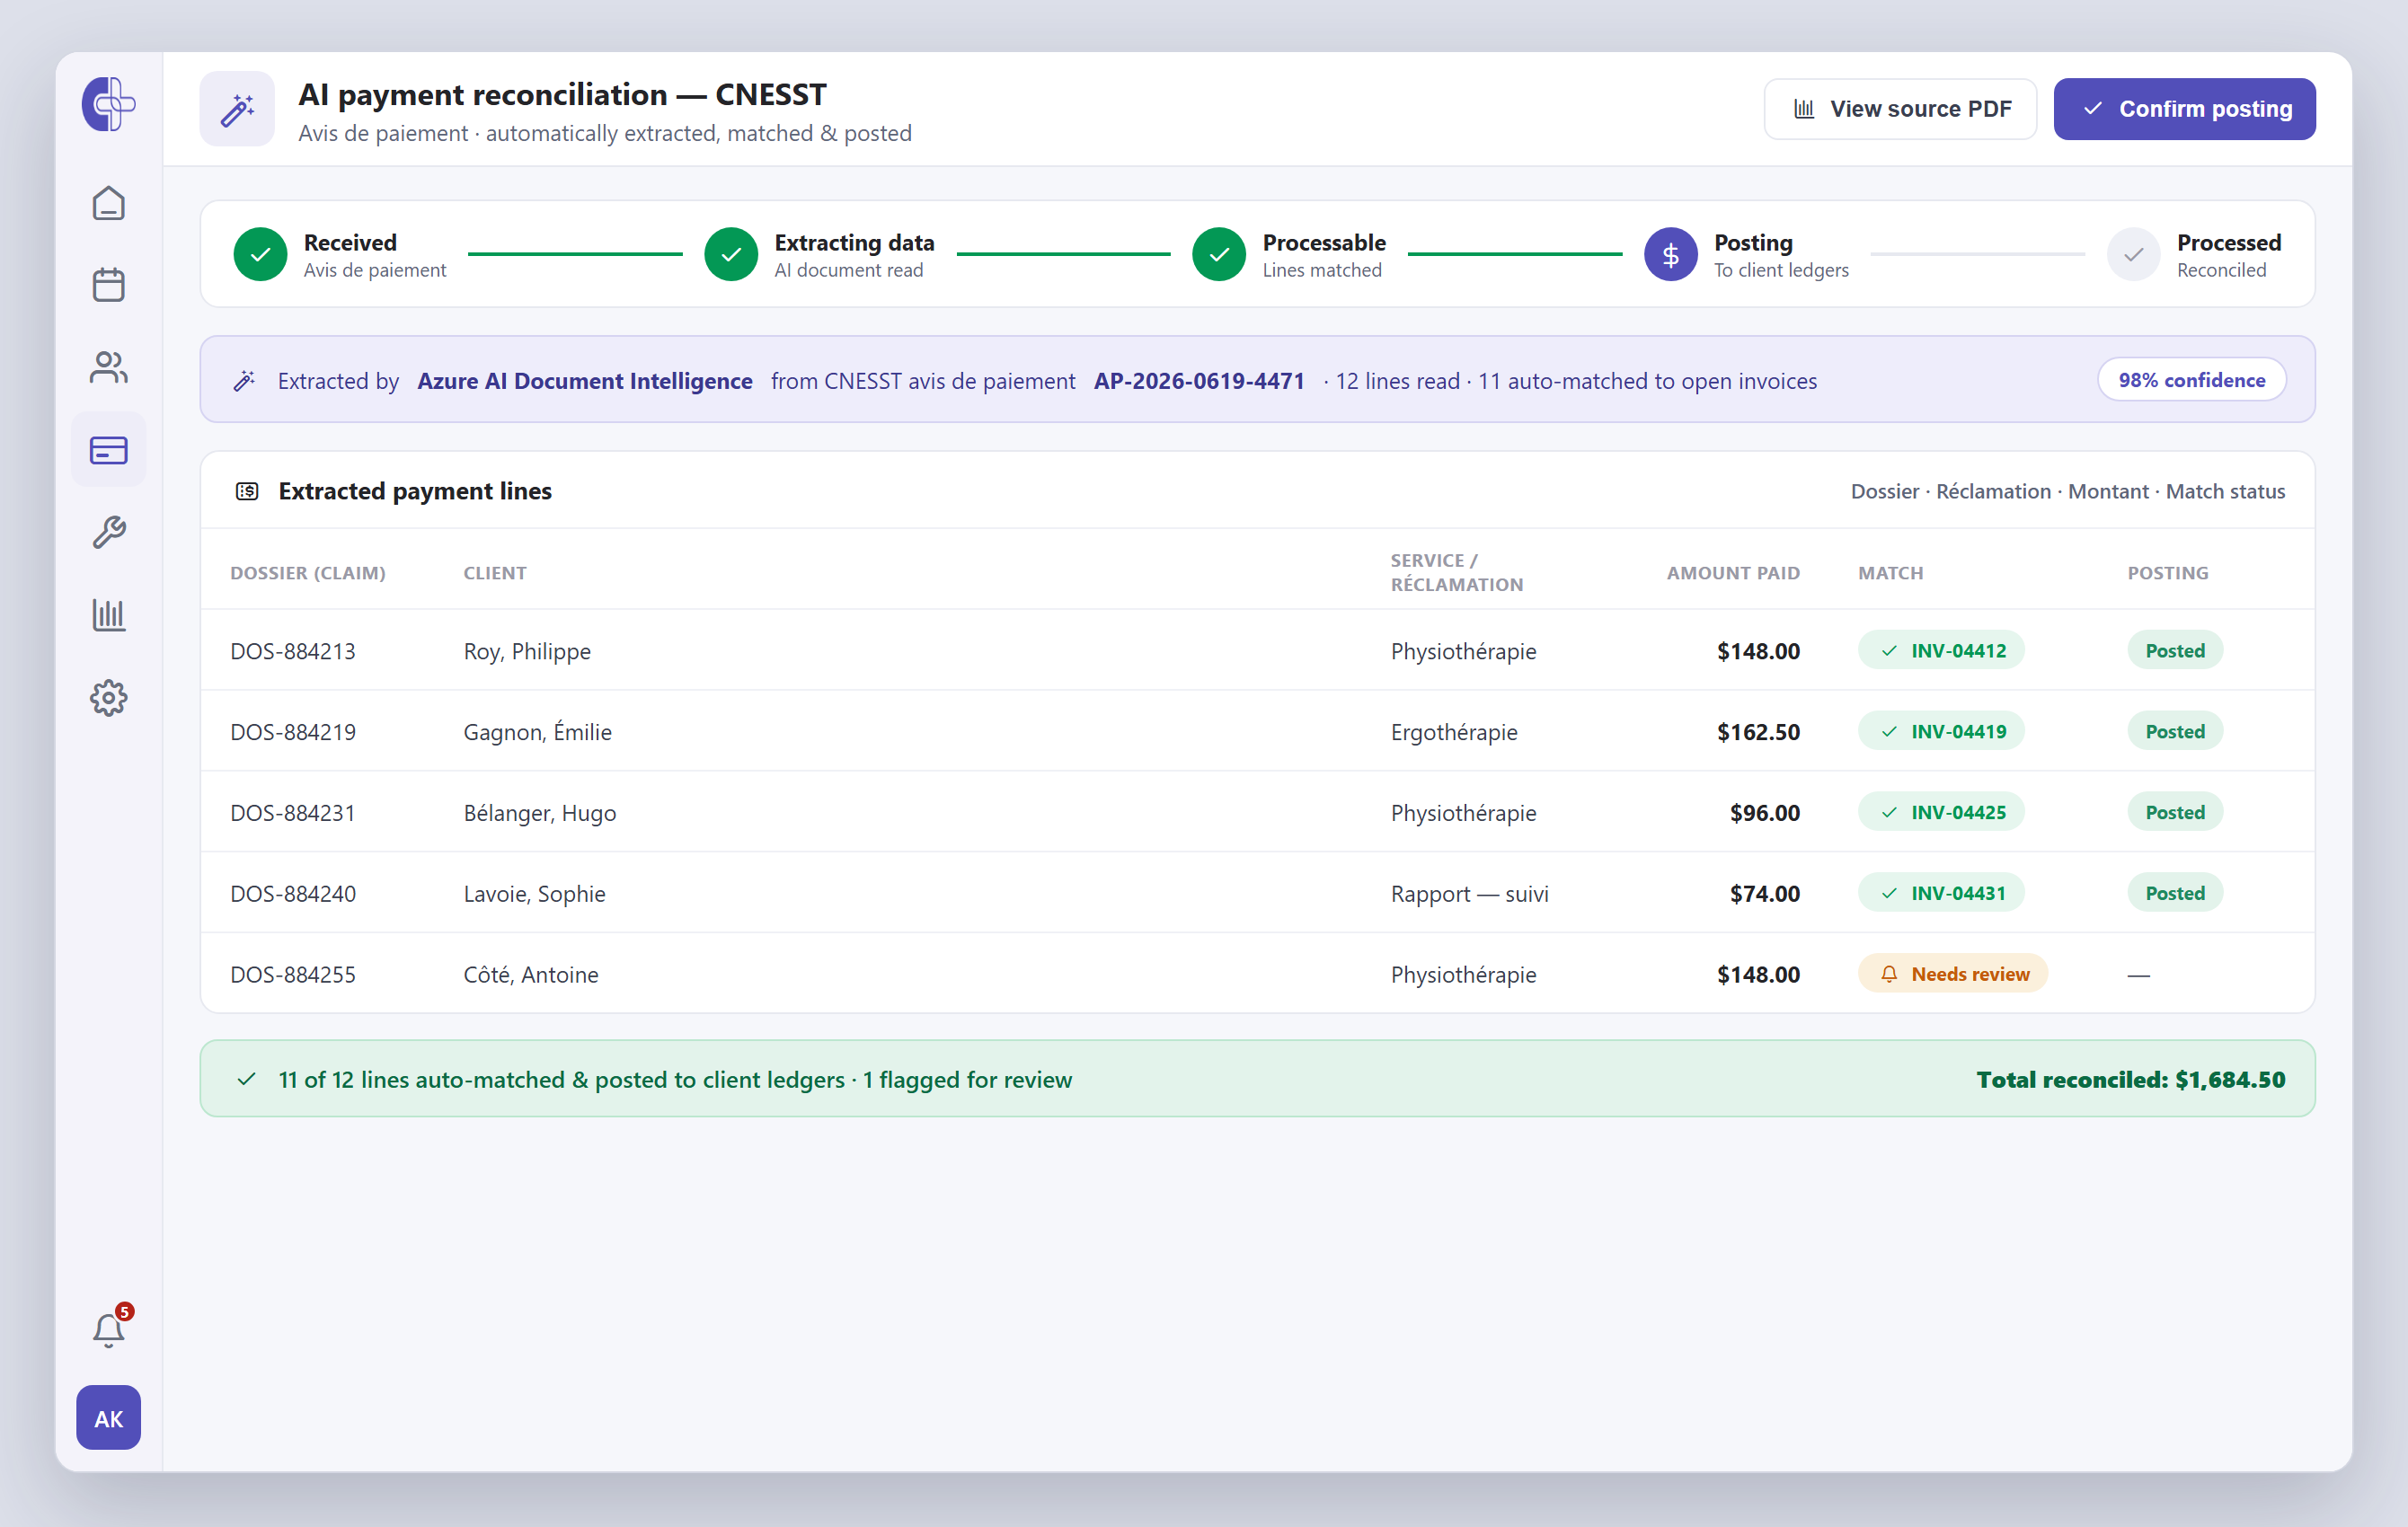Open the Clients people icon
Viewport: 2408px width, 1527px height.
108,368
